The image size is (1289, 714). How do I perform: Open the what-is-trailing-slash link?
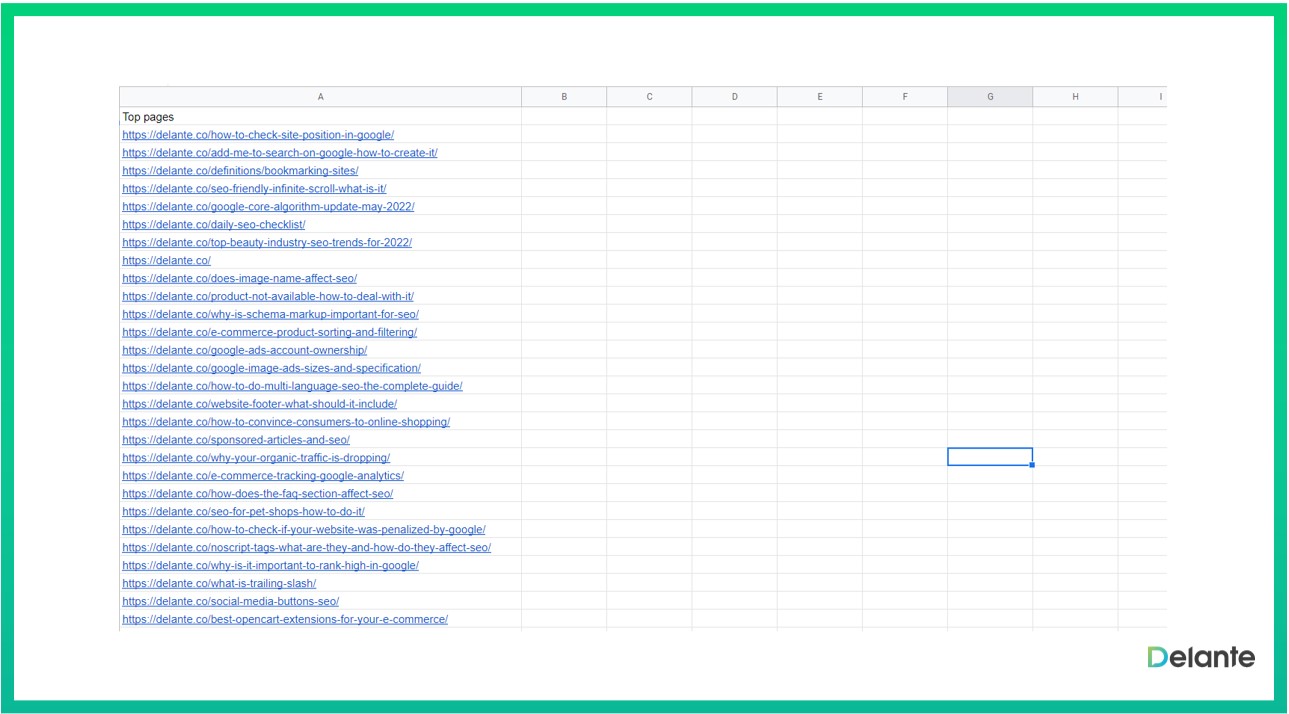(x=219, y=584)
